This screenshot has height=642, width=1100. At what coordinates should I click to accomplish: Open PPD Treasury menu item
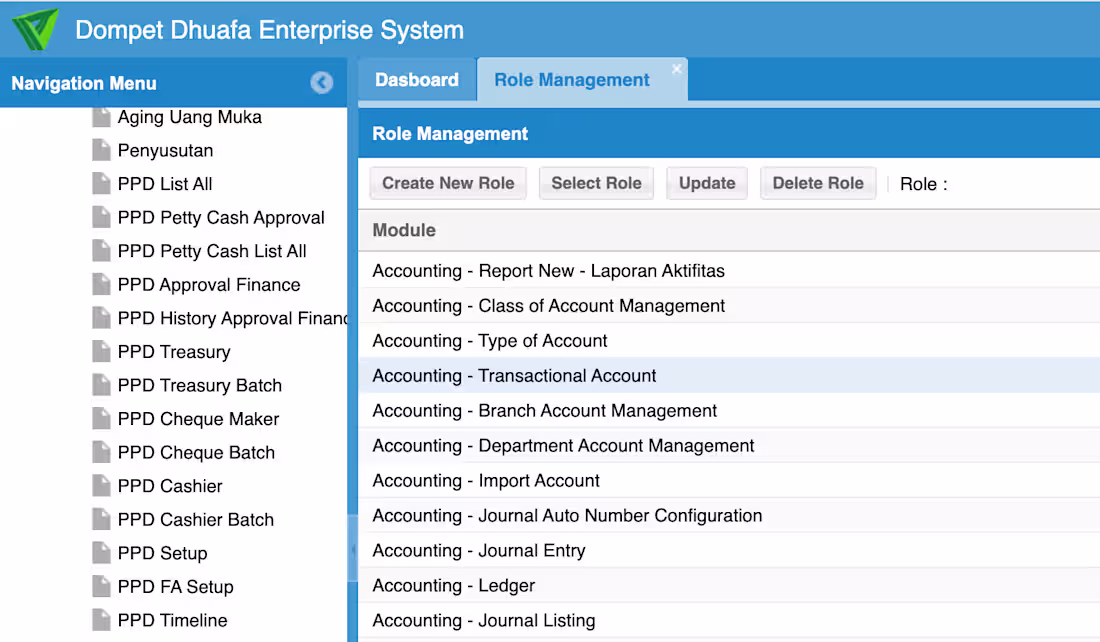click(x=174, y=352)
